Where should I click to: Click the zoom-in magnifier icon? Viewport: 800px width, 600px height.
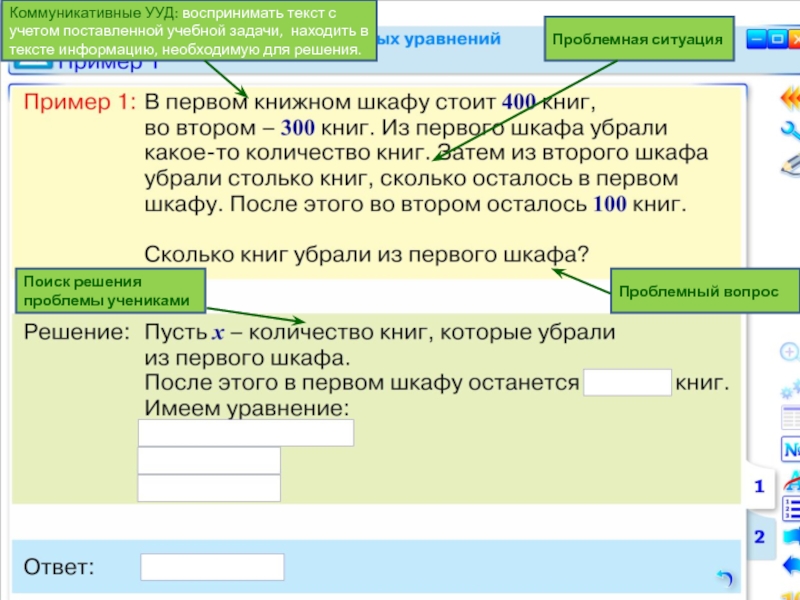point(790,352)
